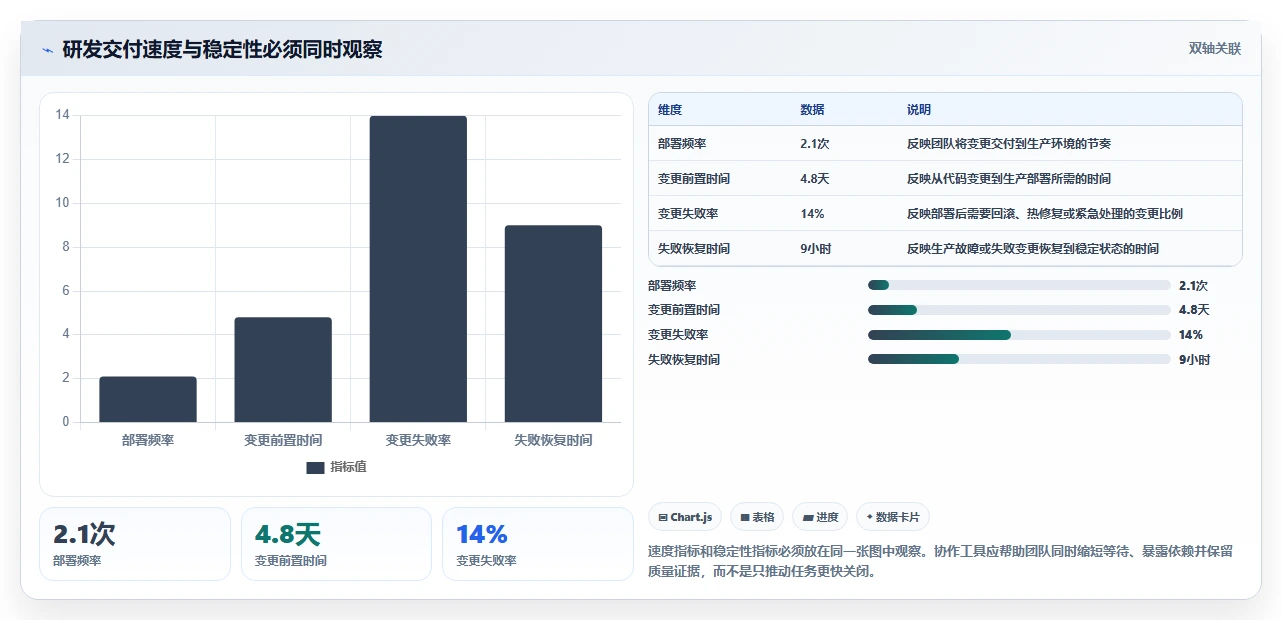Click the 部署频率 label on the chart x-axis
The height and width of the screenshot is (620, 1282).
click(148, 439)
